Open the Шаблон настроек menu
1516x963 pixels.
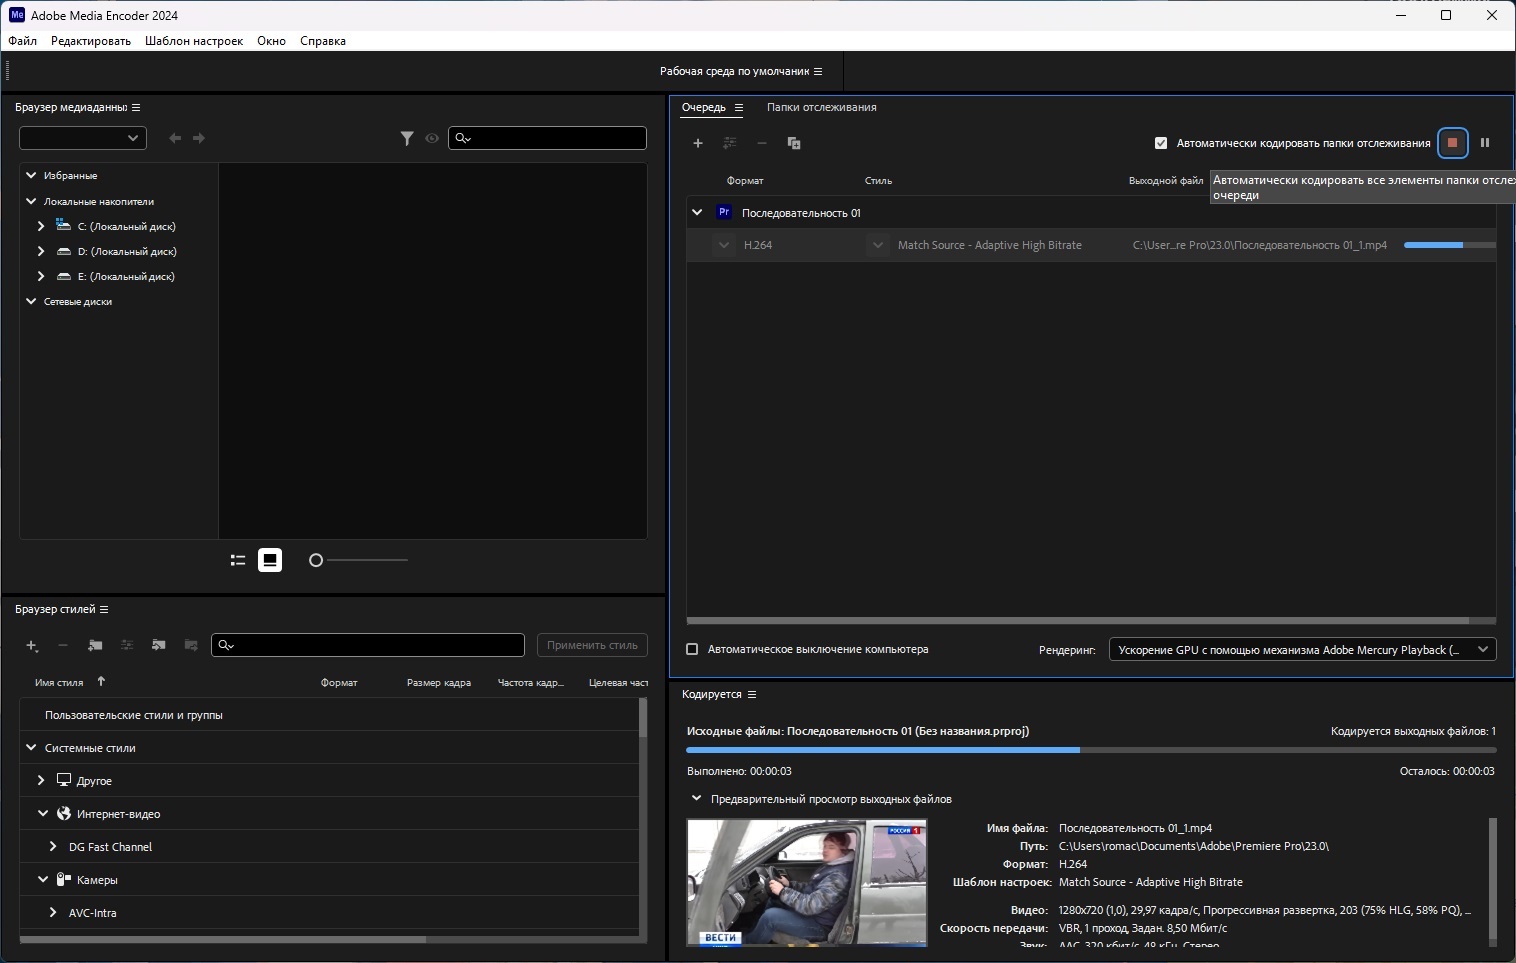(x=194, y=41)
